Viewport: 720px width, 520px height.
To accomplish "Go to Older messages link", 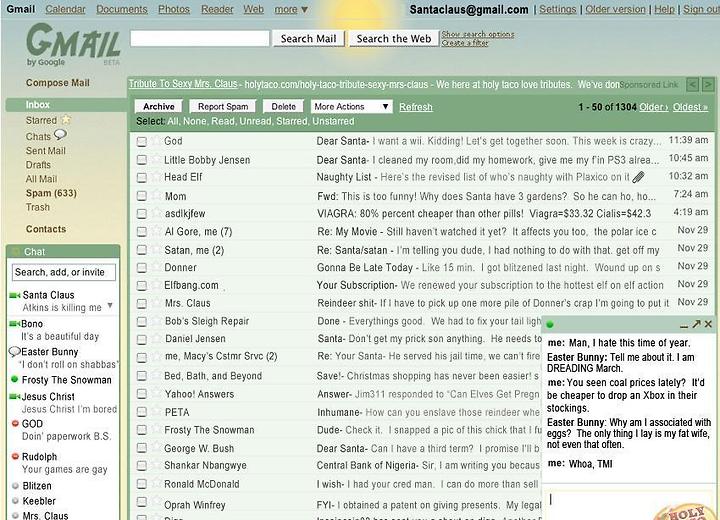I will pos(653,107).
